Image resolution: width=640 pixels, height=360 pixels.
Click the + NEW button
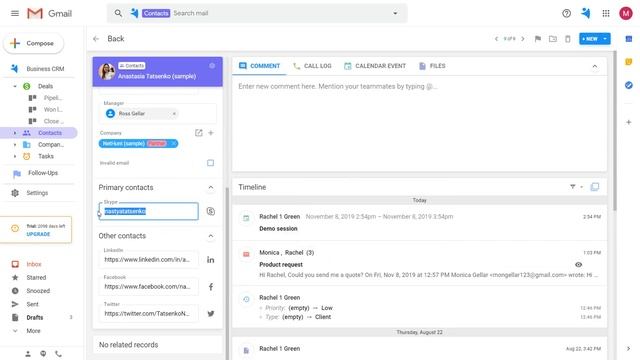coord(590,39)
